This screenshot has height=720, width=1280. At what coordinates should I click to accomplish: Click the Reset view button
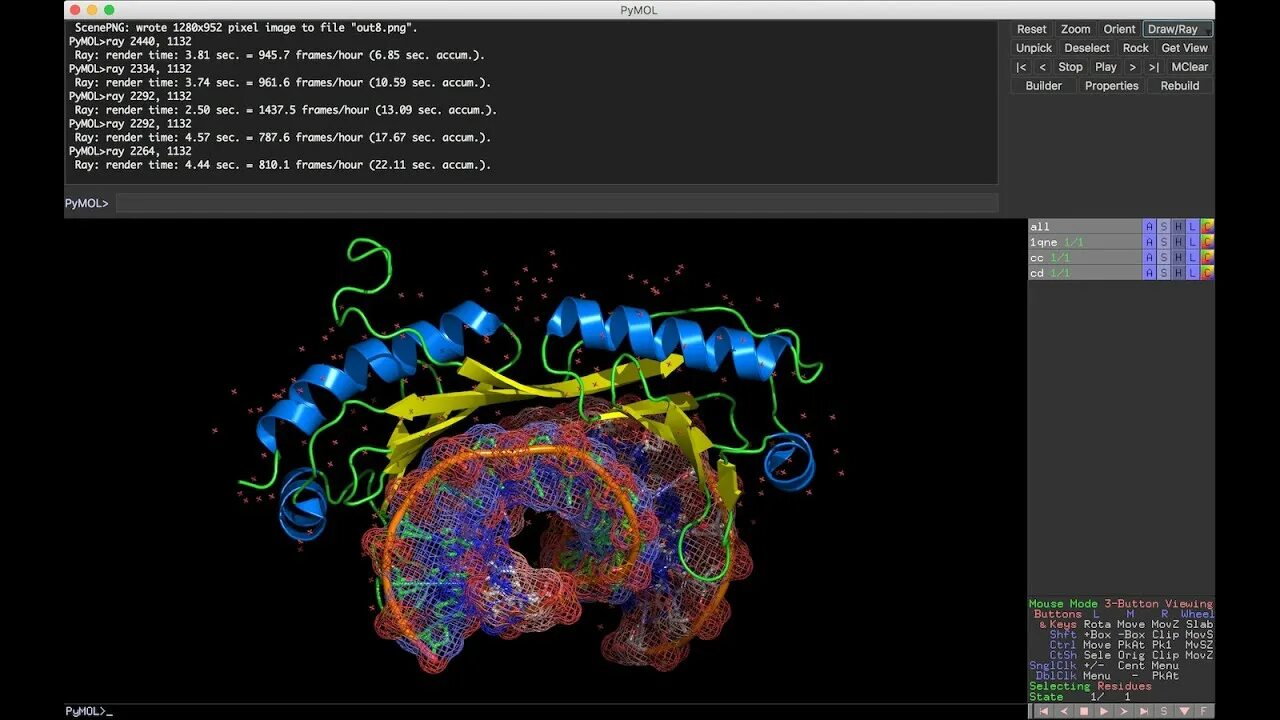coord(1032,29)
